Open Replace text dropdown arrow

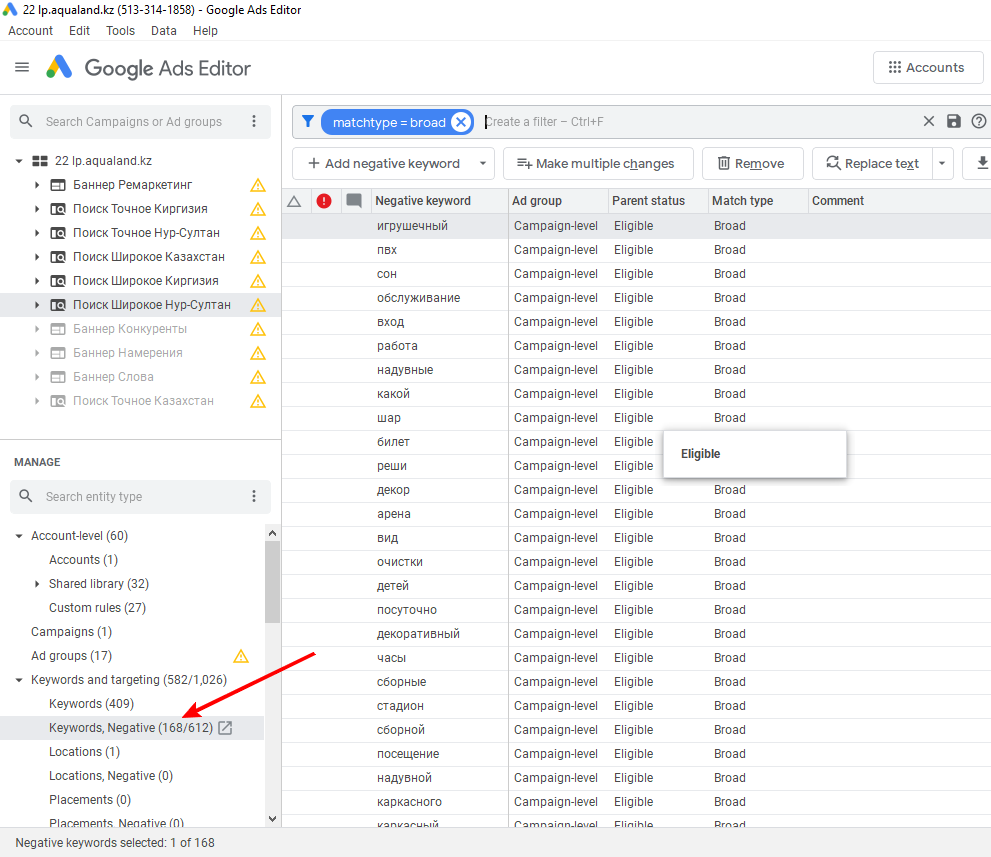(x=942, y=164)
